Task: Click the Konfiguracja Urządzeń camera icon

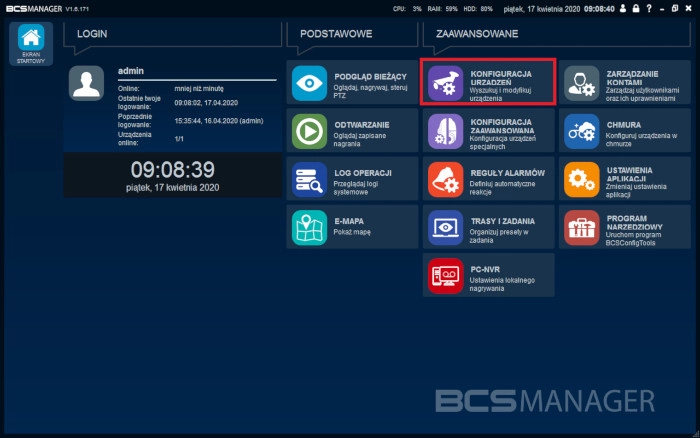Action: (x=446, y=83)
